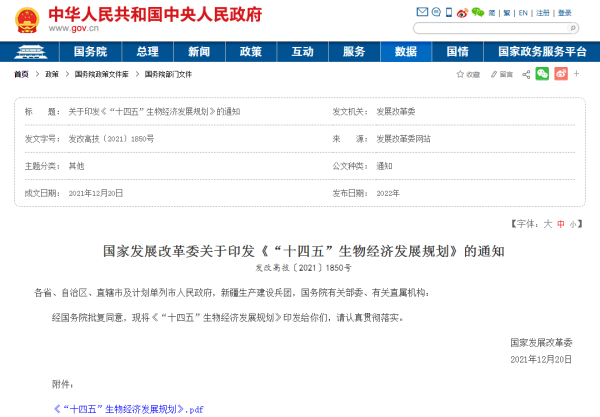Expand more share options plus sign

pyautogui.click(x=577, y=74)
